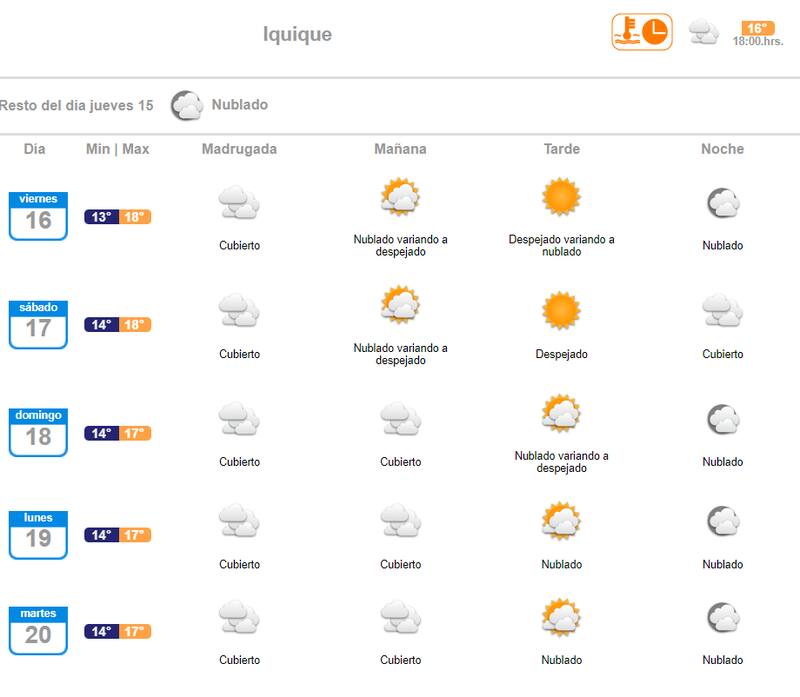Click Saturday's Madrugada Cubierto cloud icon
Image resolution: width=800 pixels, height=697 pixels.
click(239, 311)
